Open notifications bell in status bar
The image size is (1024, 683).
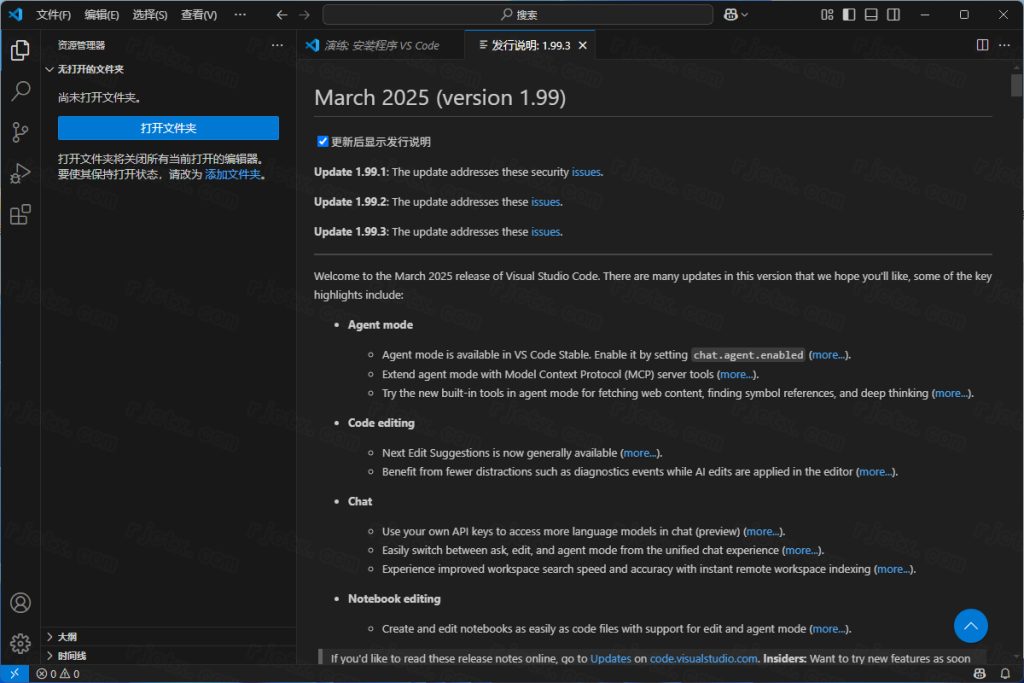1005,674
